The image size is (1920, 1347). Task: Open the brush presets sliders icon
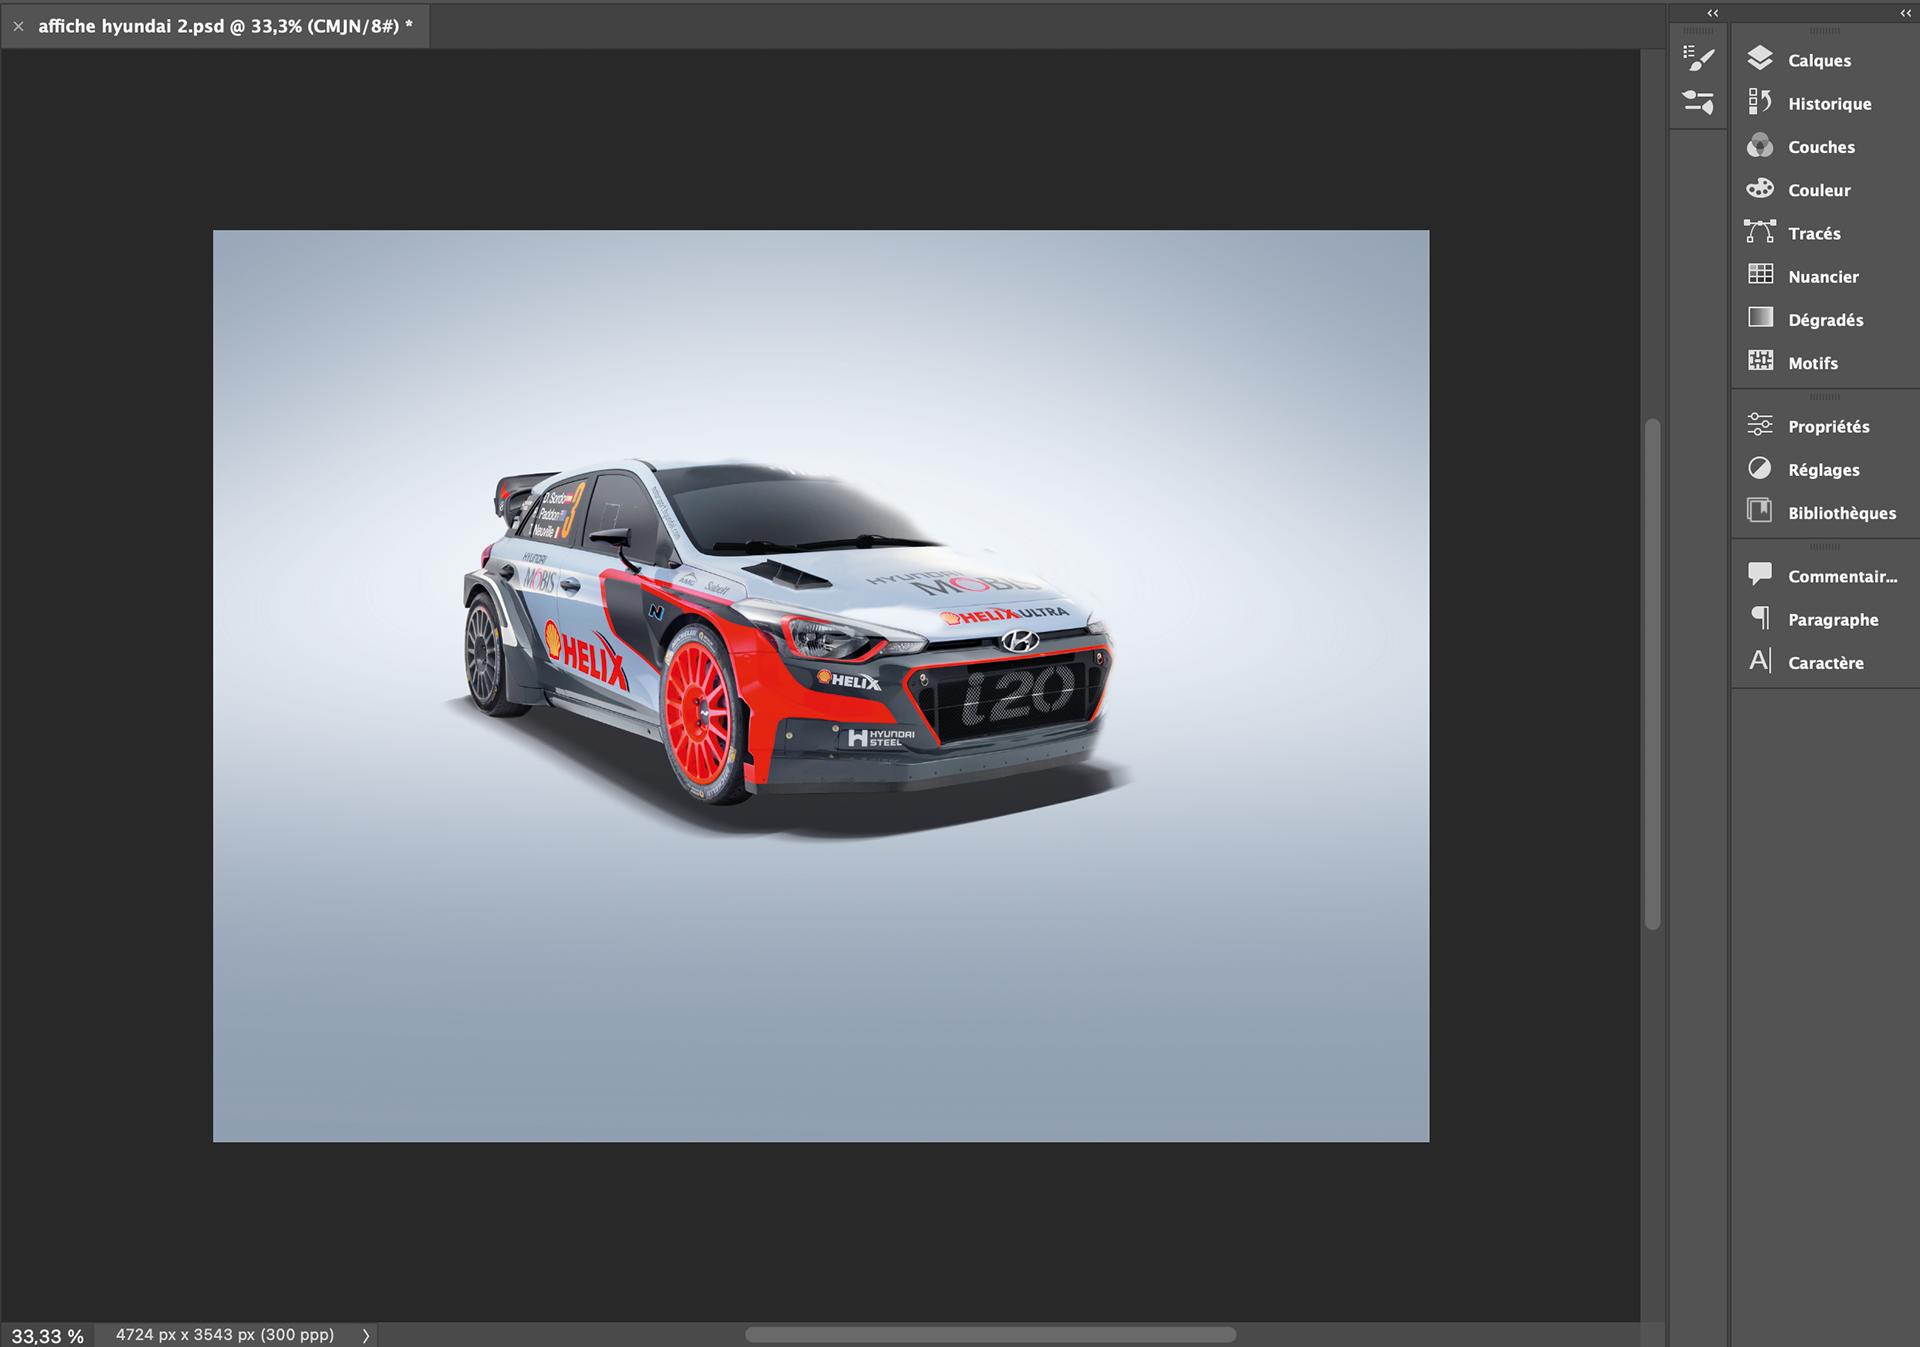pyautogui.click(x=1698, y=102)
